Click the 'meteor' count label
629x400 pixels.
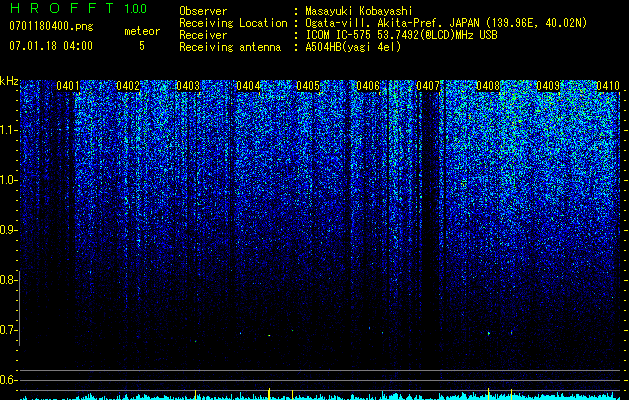coord(142,31)
